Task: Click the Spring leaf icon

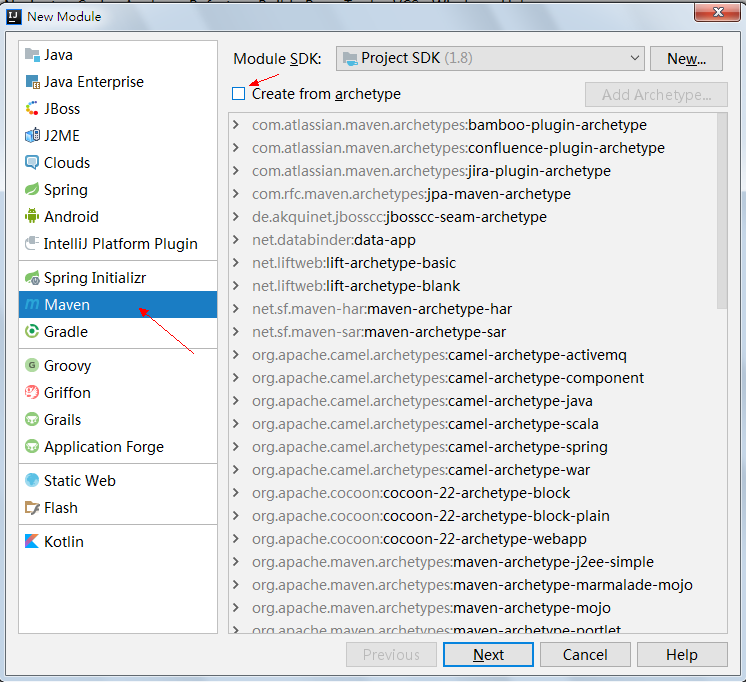Action: click(x=32, y=189)
